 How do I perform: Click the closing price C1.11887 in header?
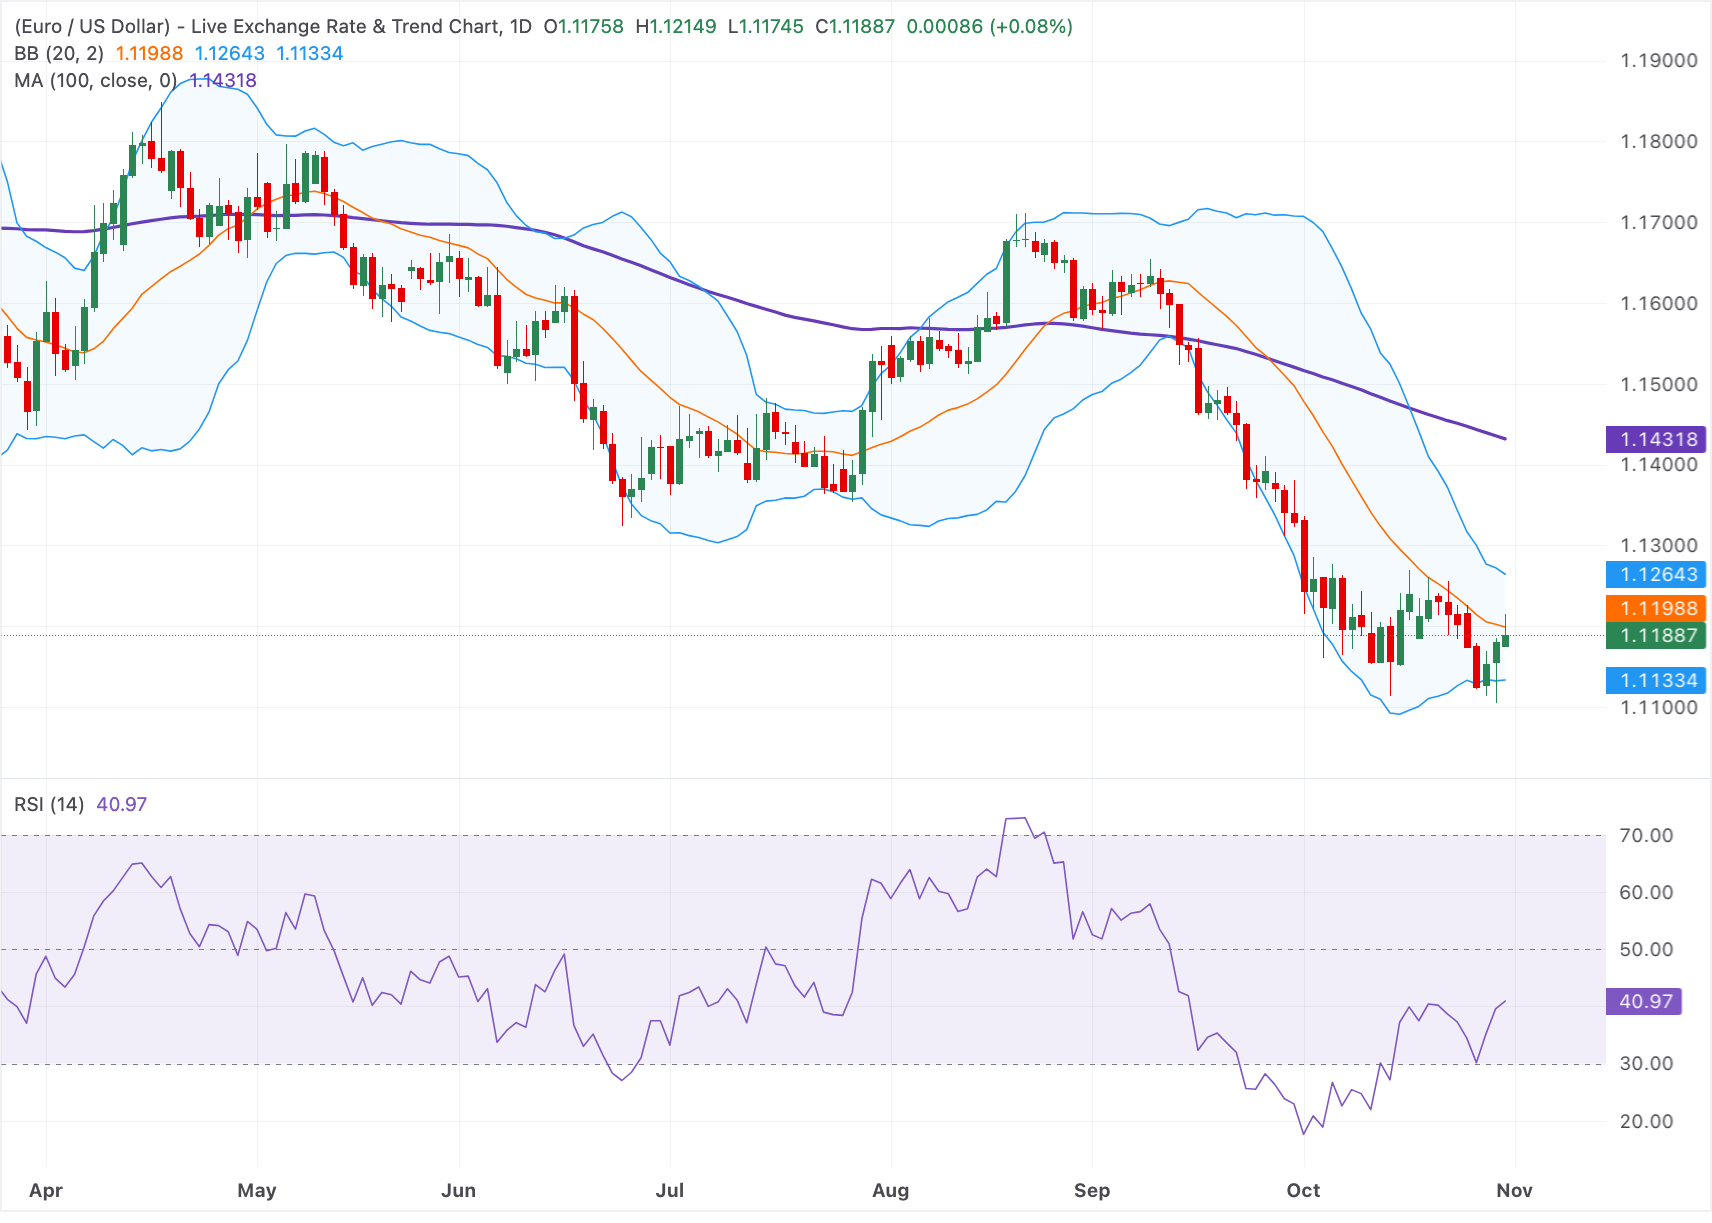click(855, 26)
